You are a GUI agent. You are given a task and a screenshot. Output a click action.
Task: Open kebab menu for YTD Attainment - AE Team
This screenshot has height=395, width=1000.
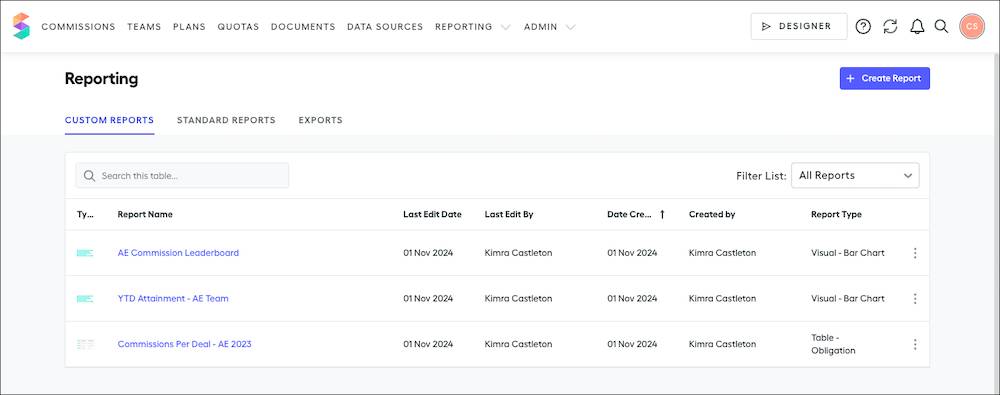(x=915, y=299)
